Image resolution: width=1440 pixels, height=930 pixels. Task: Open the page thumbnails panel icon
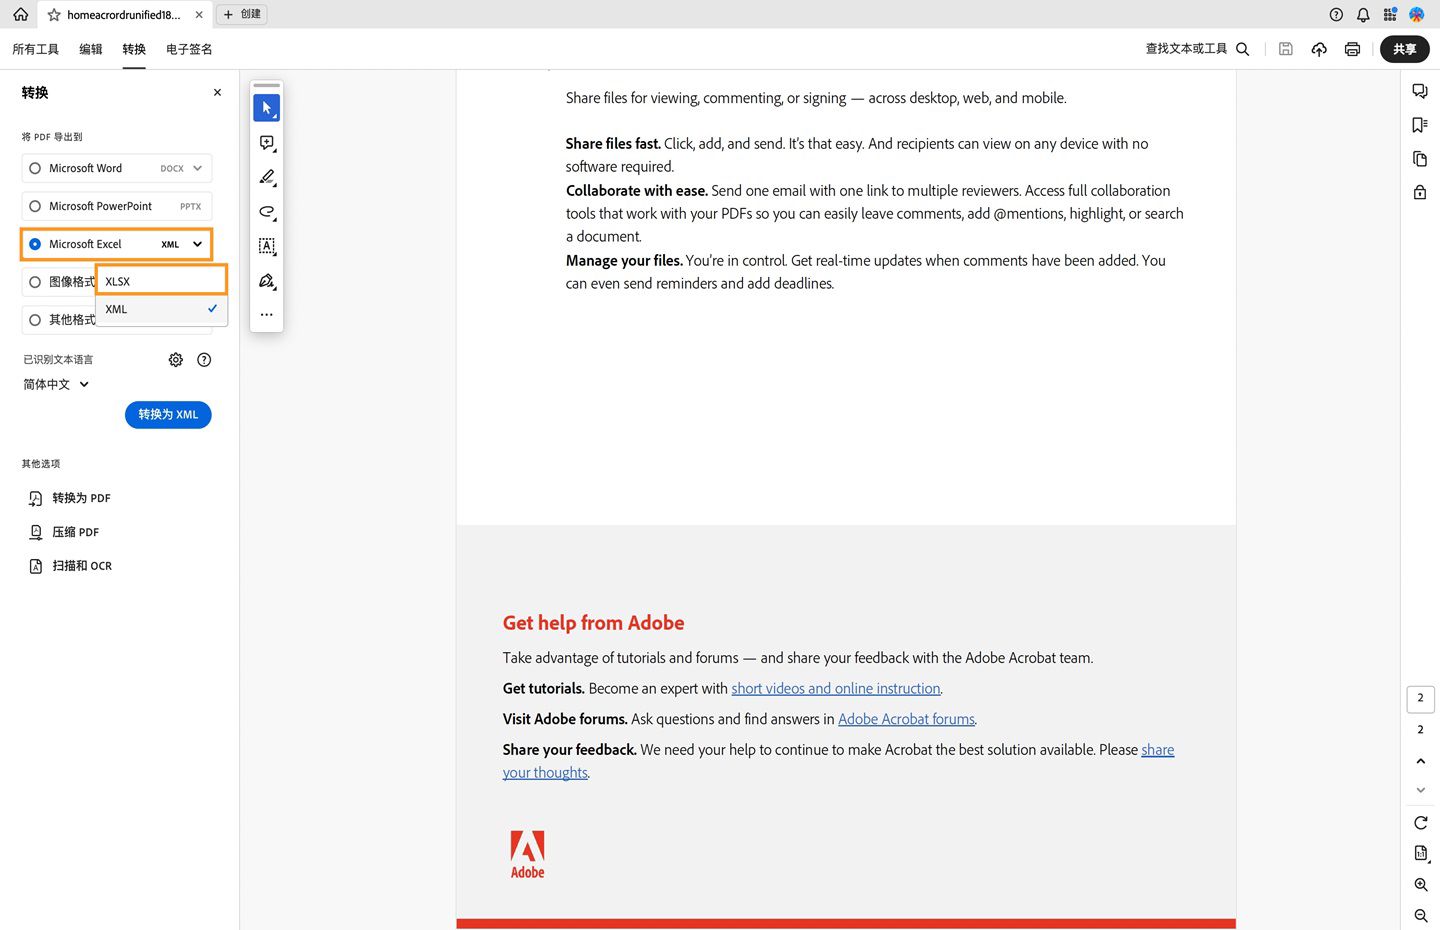click(x=1420, y=159)
